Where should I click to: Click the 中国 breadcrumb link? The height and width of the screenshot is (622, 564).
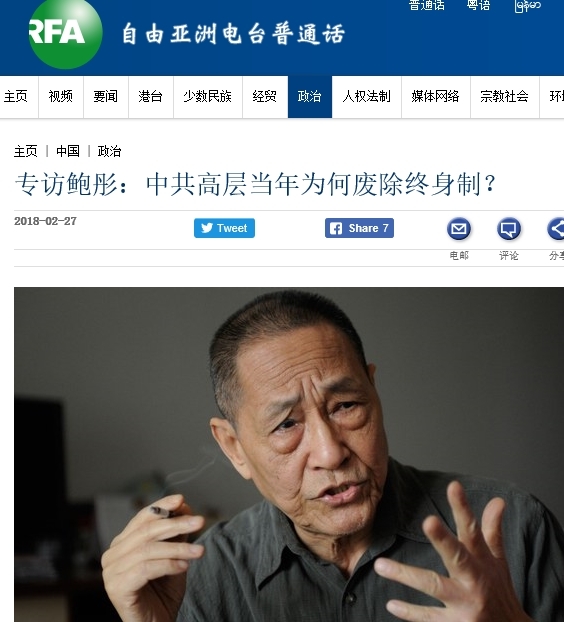click(x=68, y=151)
